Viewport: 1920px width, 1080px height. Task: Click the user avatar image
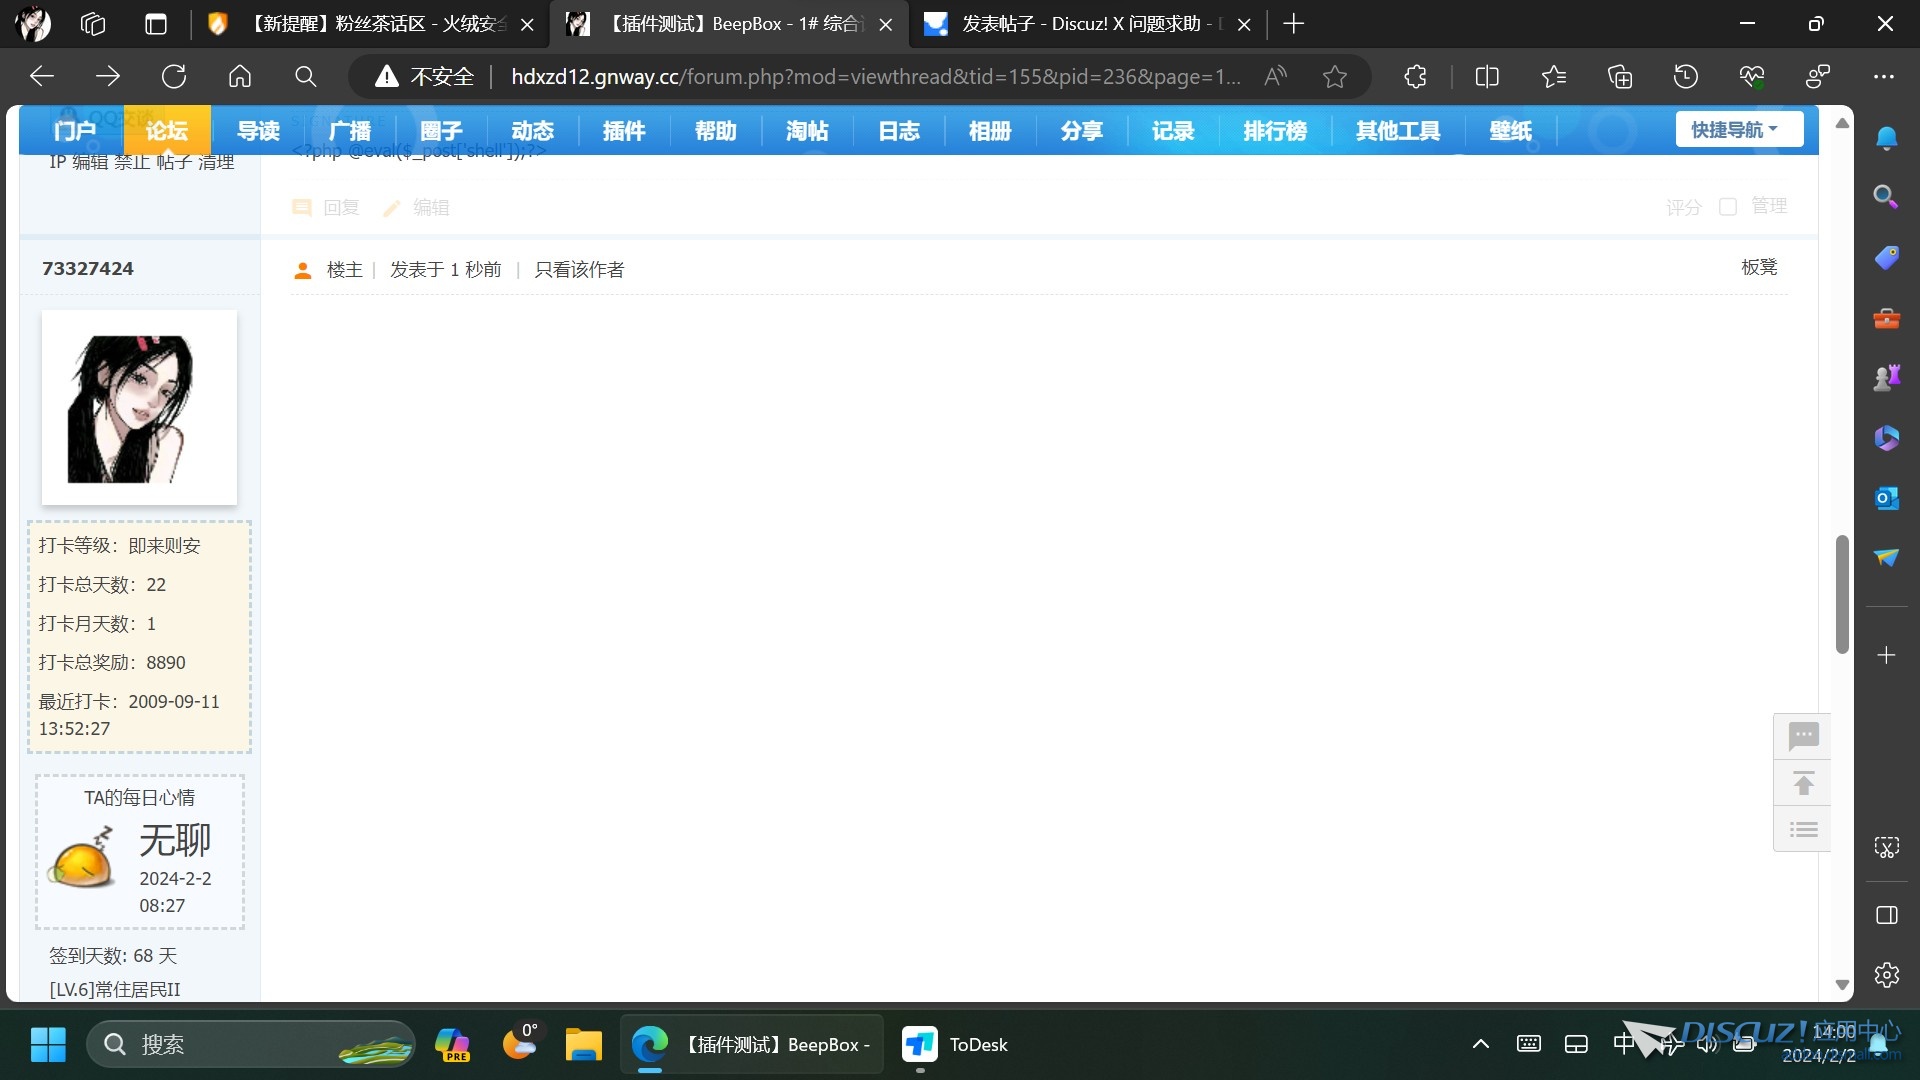pos(139,407)
